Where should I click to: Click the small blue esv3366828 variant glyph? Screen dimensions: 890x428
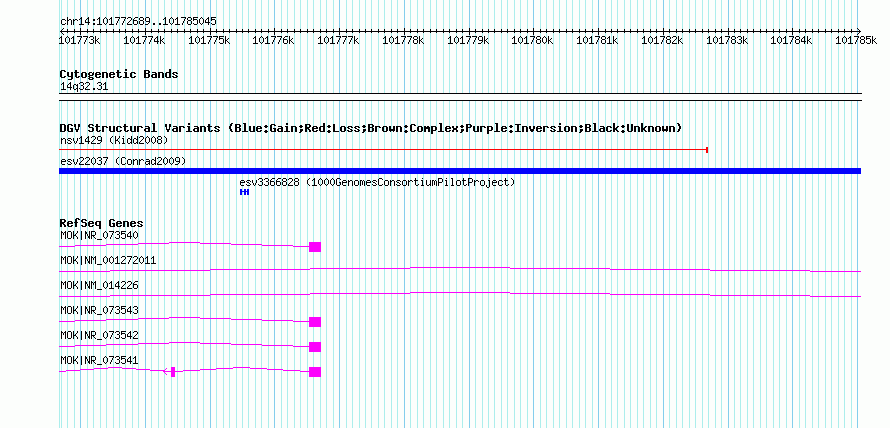pos(244,192)
